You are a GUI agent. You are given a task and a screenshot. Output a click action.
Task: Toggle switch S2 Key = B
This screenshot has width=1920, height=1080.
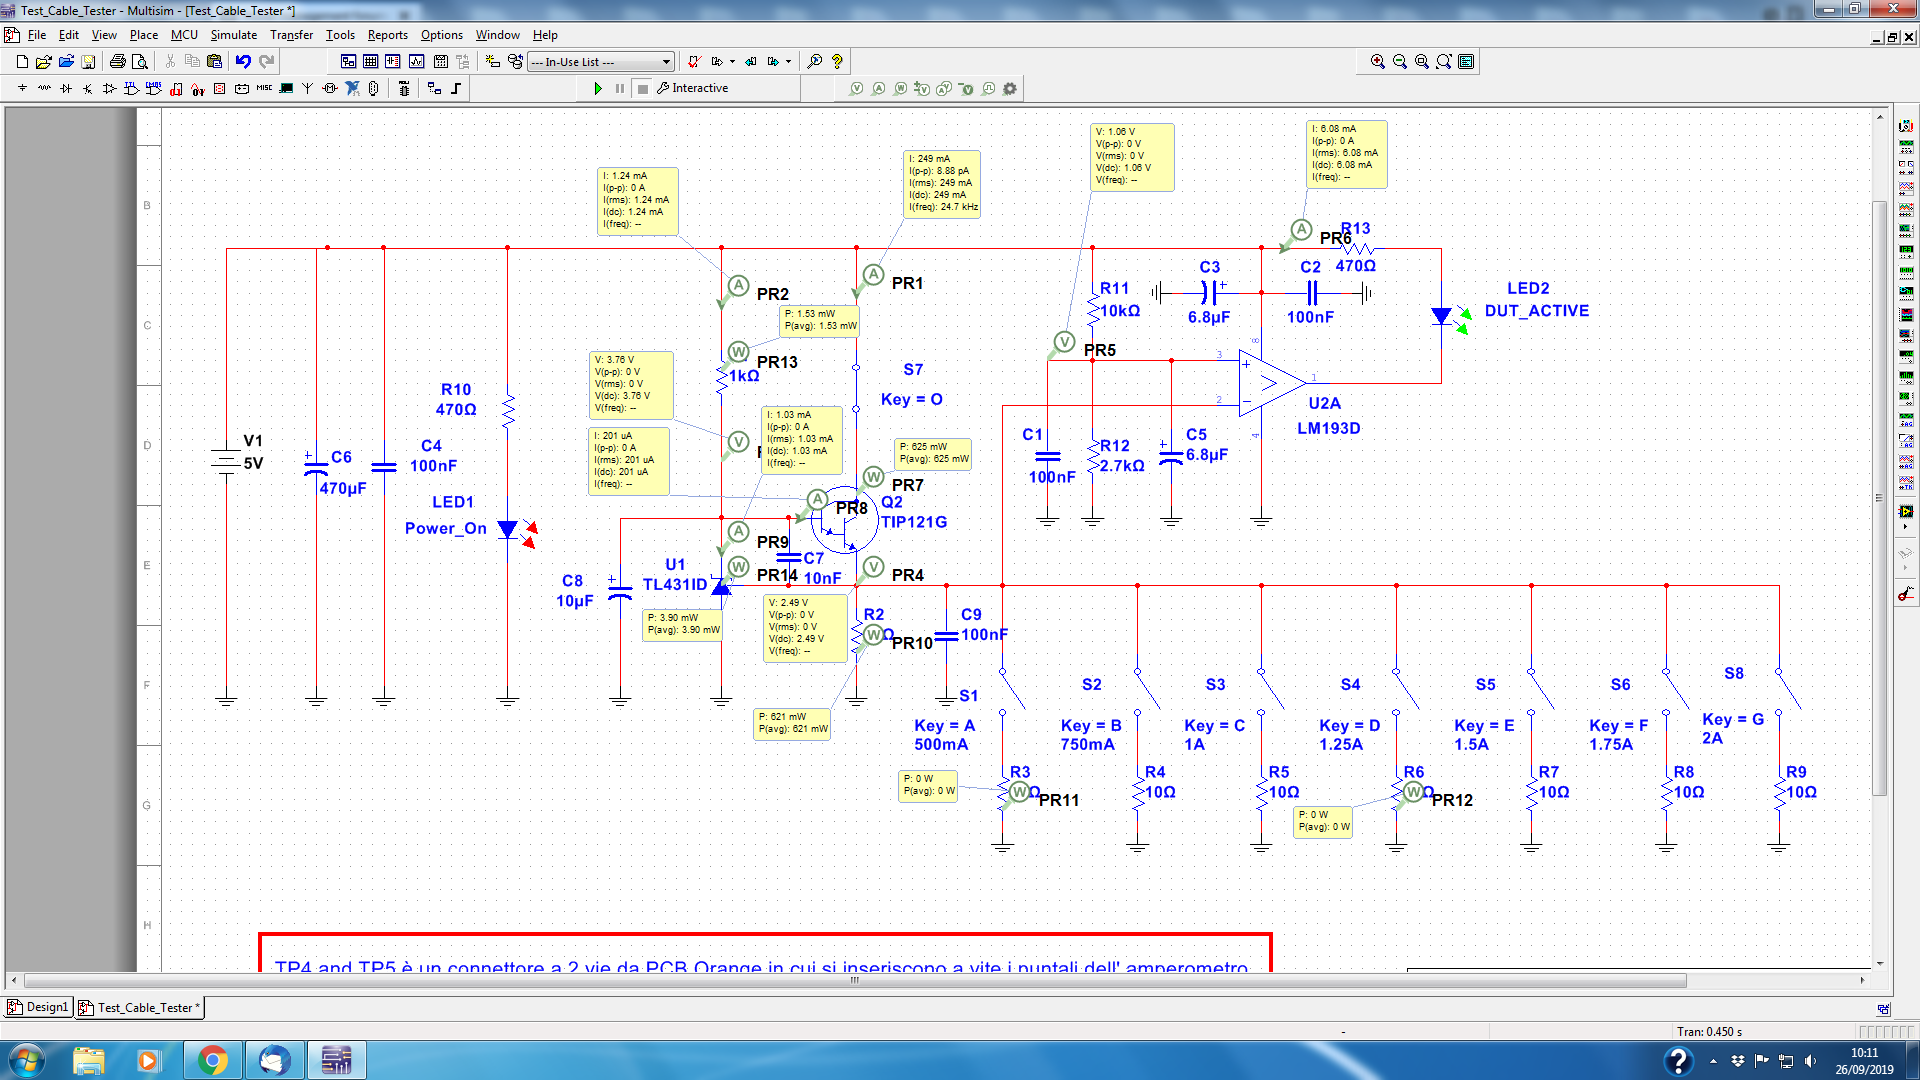(1146, 690)
